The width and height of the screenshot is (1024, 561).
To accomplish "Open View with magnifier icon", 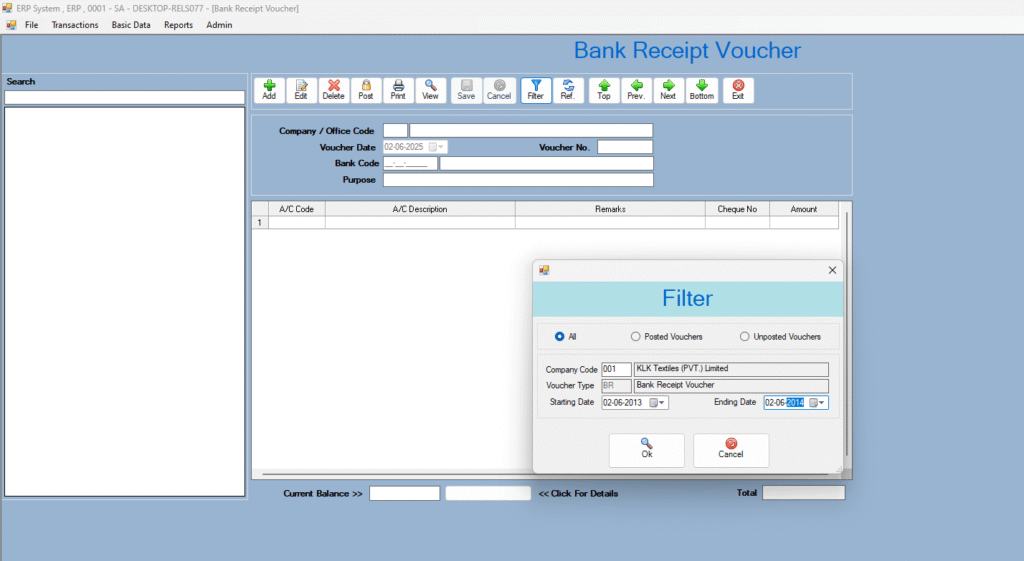I will pyautogui.click(x=430, y=90).
